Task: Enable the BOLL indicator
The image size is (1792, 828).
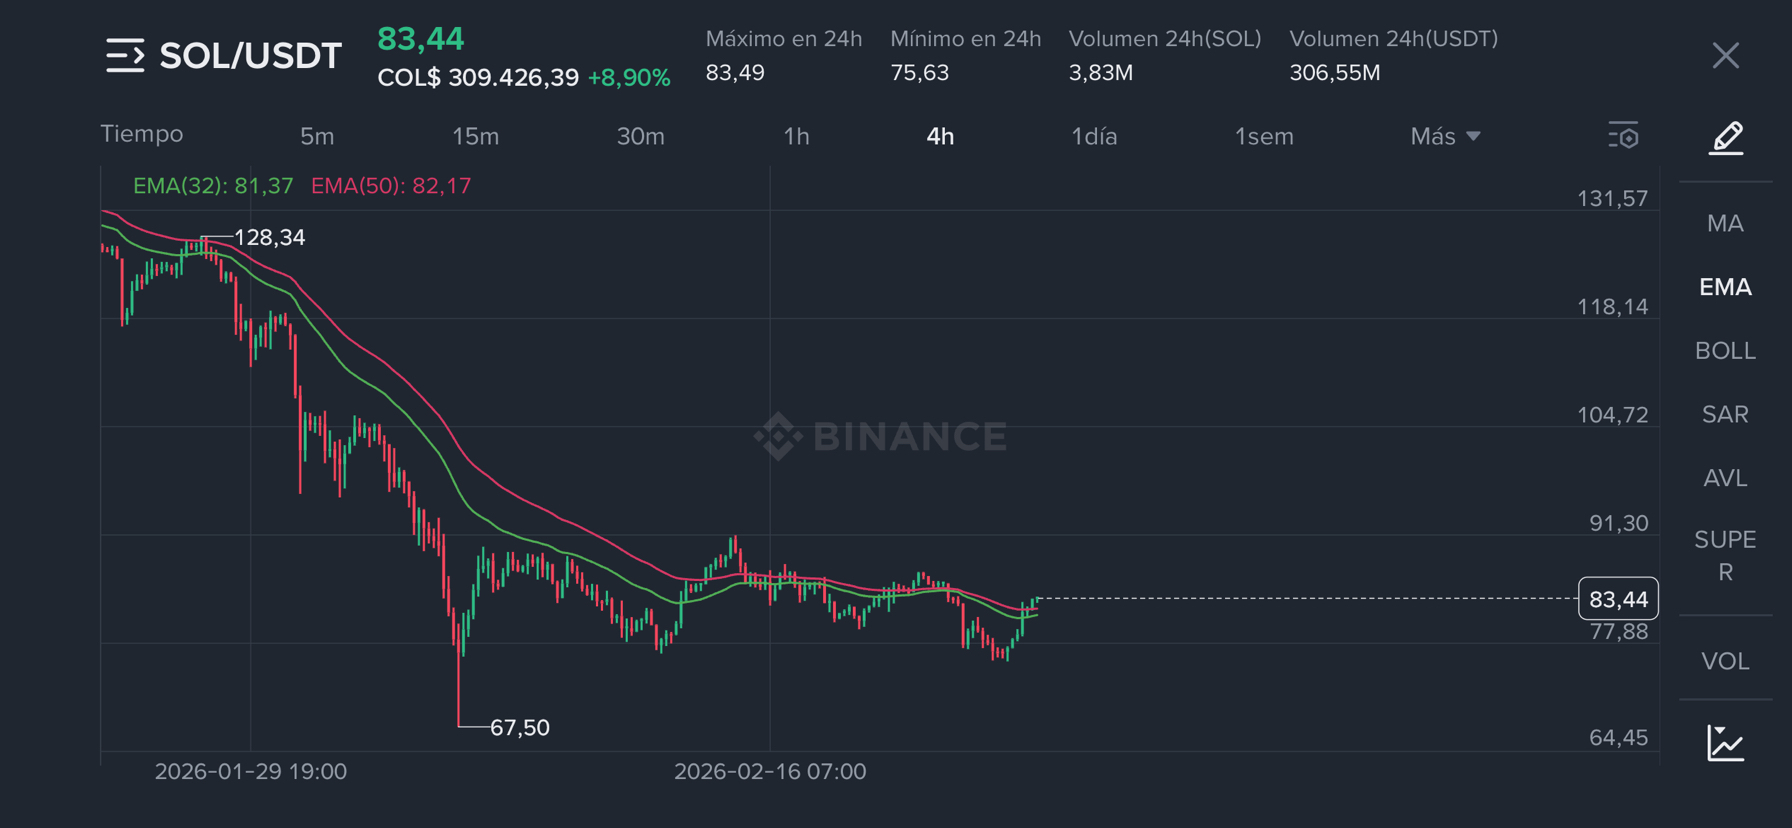Action: pyautogui.click(x=1725, y=351)
